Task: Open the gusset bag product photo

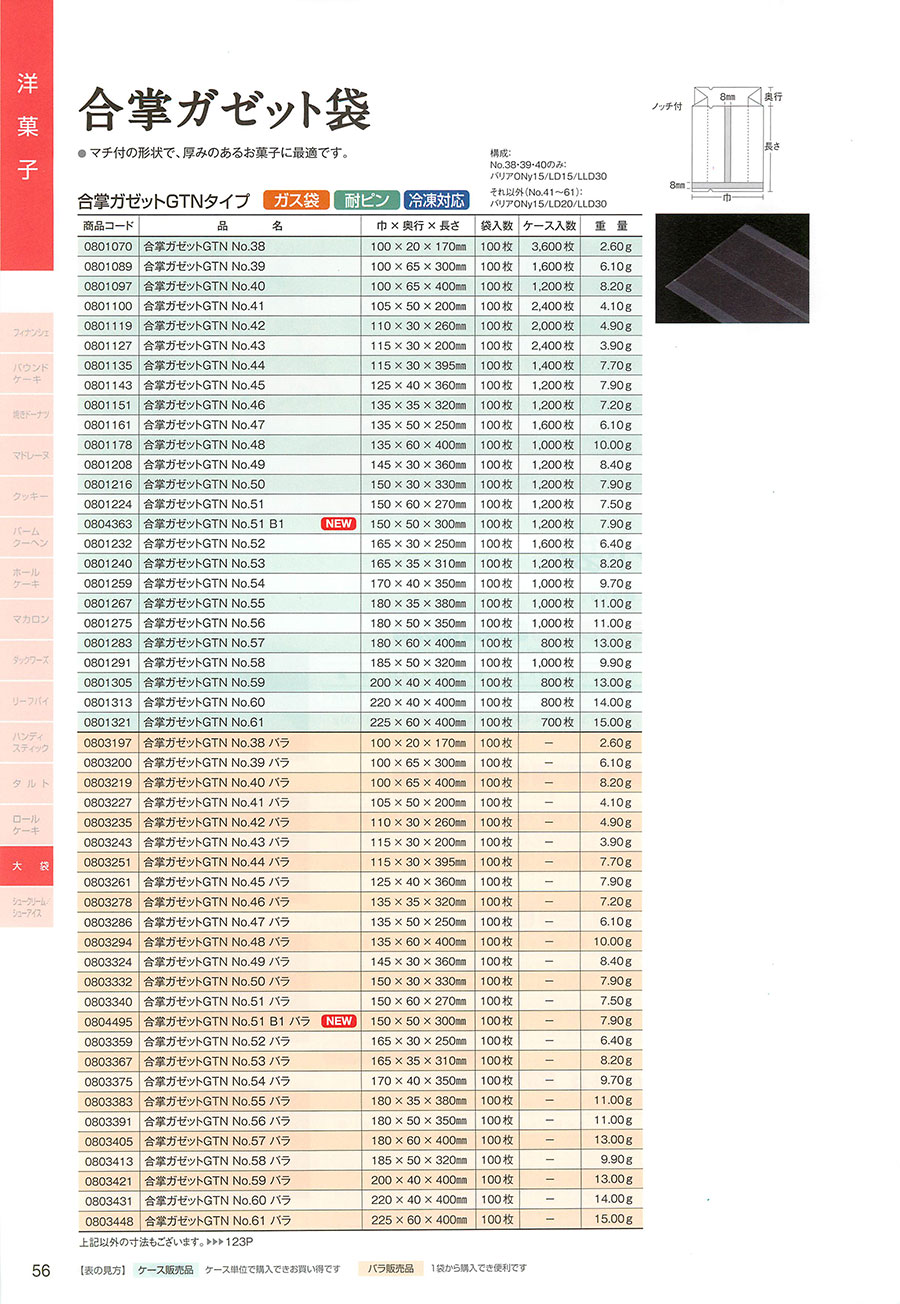Action: click(732, 267)
